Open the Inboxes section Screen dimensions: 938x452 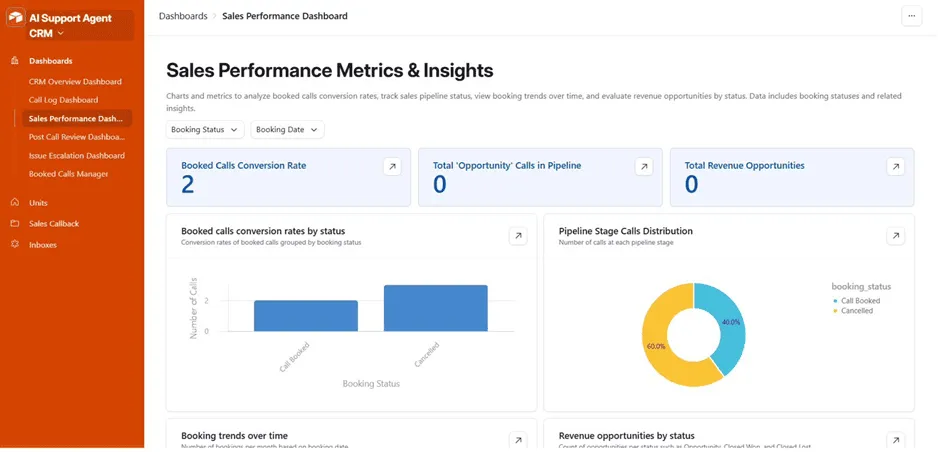(42, 245)
